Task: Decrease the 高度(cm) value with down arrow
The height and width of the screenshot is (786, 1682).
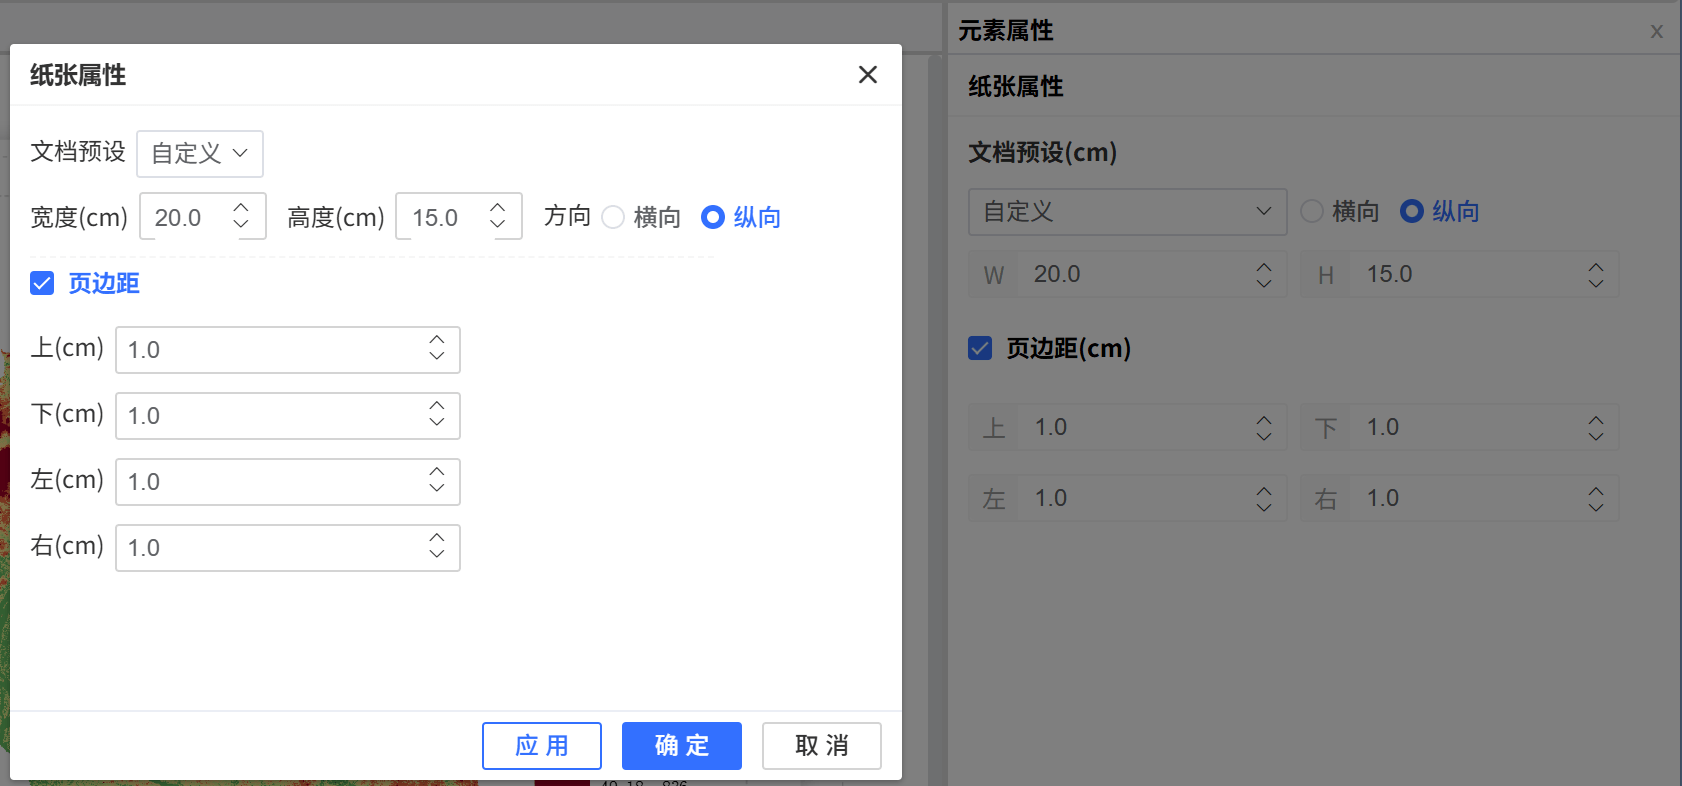Action: [x=498, y=225]
